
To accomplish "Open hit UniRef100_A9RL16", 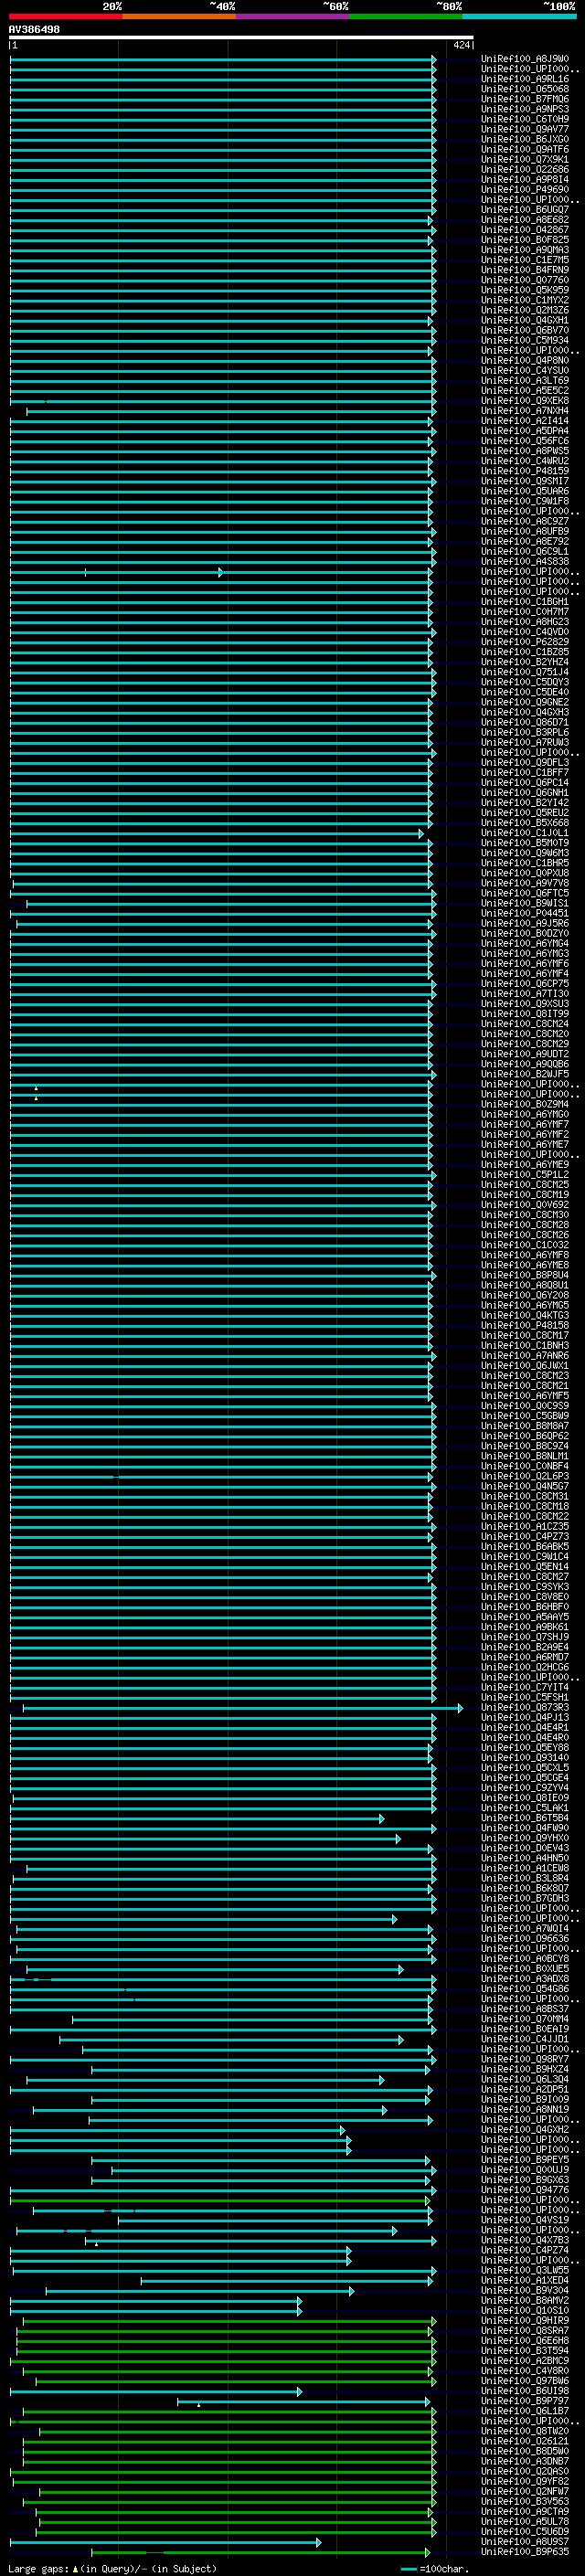I will click(525, 79).
